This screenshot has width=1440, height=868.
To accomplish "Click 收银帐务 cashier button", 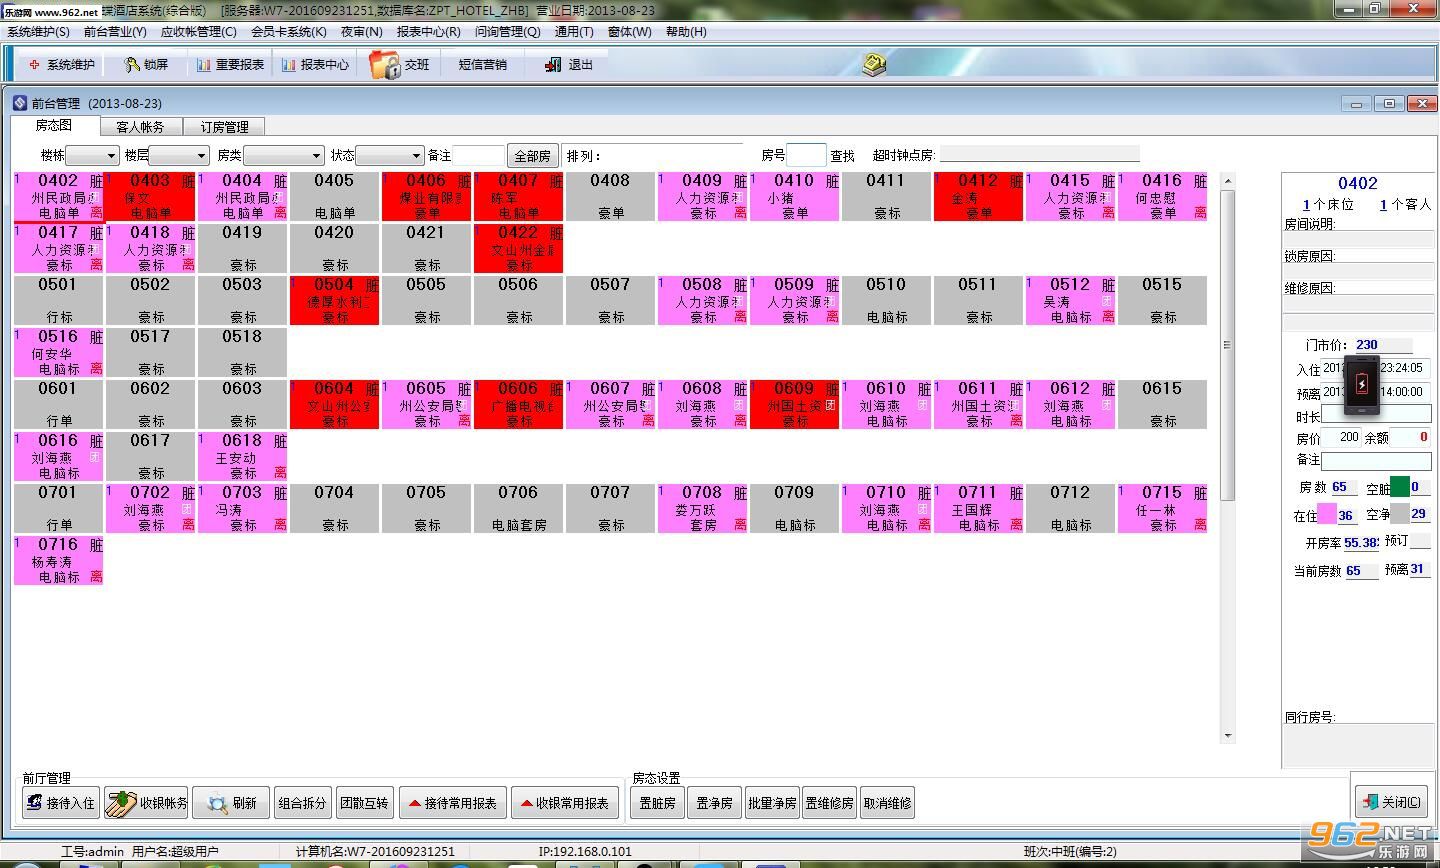I will click(x=148, y=803).
